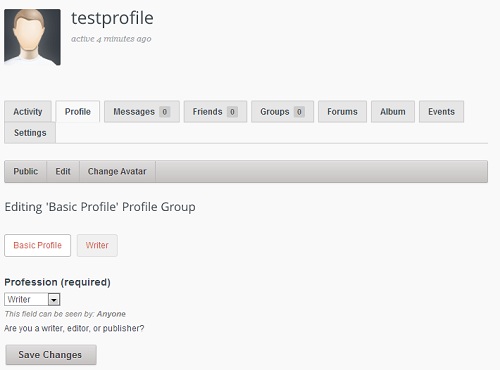This screenshot has height=370, width=500.
Task: Open the Groups tab
Action: (x=282, y=111)
